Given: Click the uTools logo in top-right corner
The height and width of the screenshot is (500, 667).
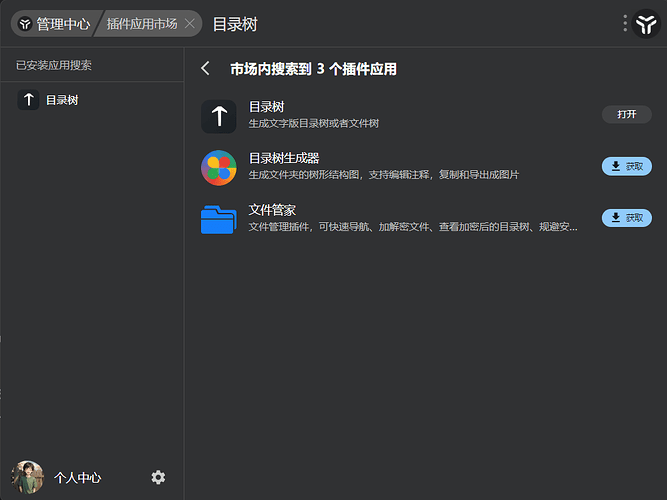Looking at the screenshot, I should tap(646, 23).
